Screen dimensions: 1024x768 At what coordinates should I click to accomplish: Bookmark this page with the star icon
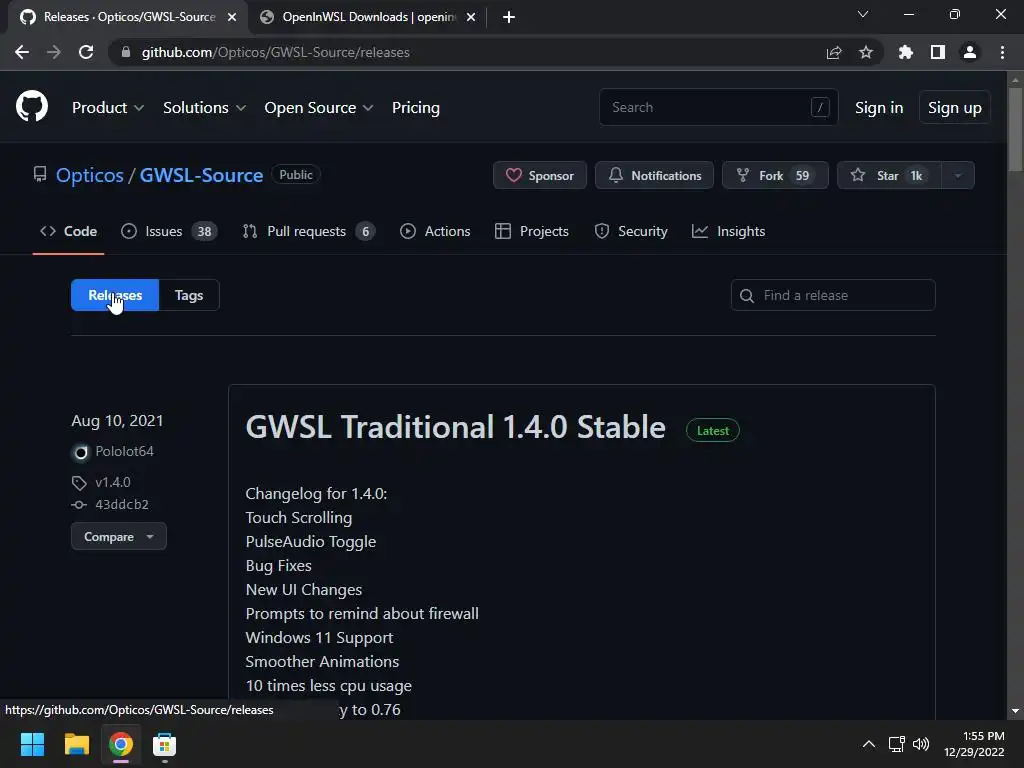(x=866, y=52)
